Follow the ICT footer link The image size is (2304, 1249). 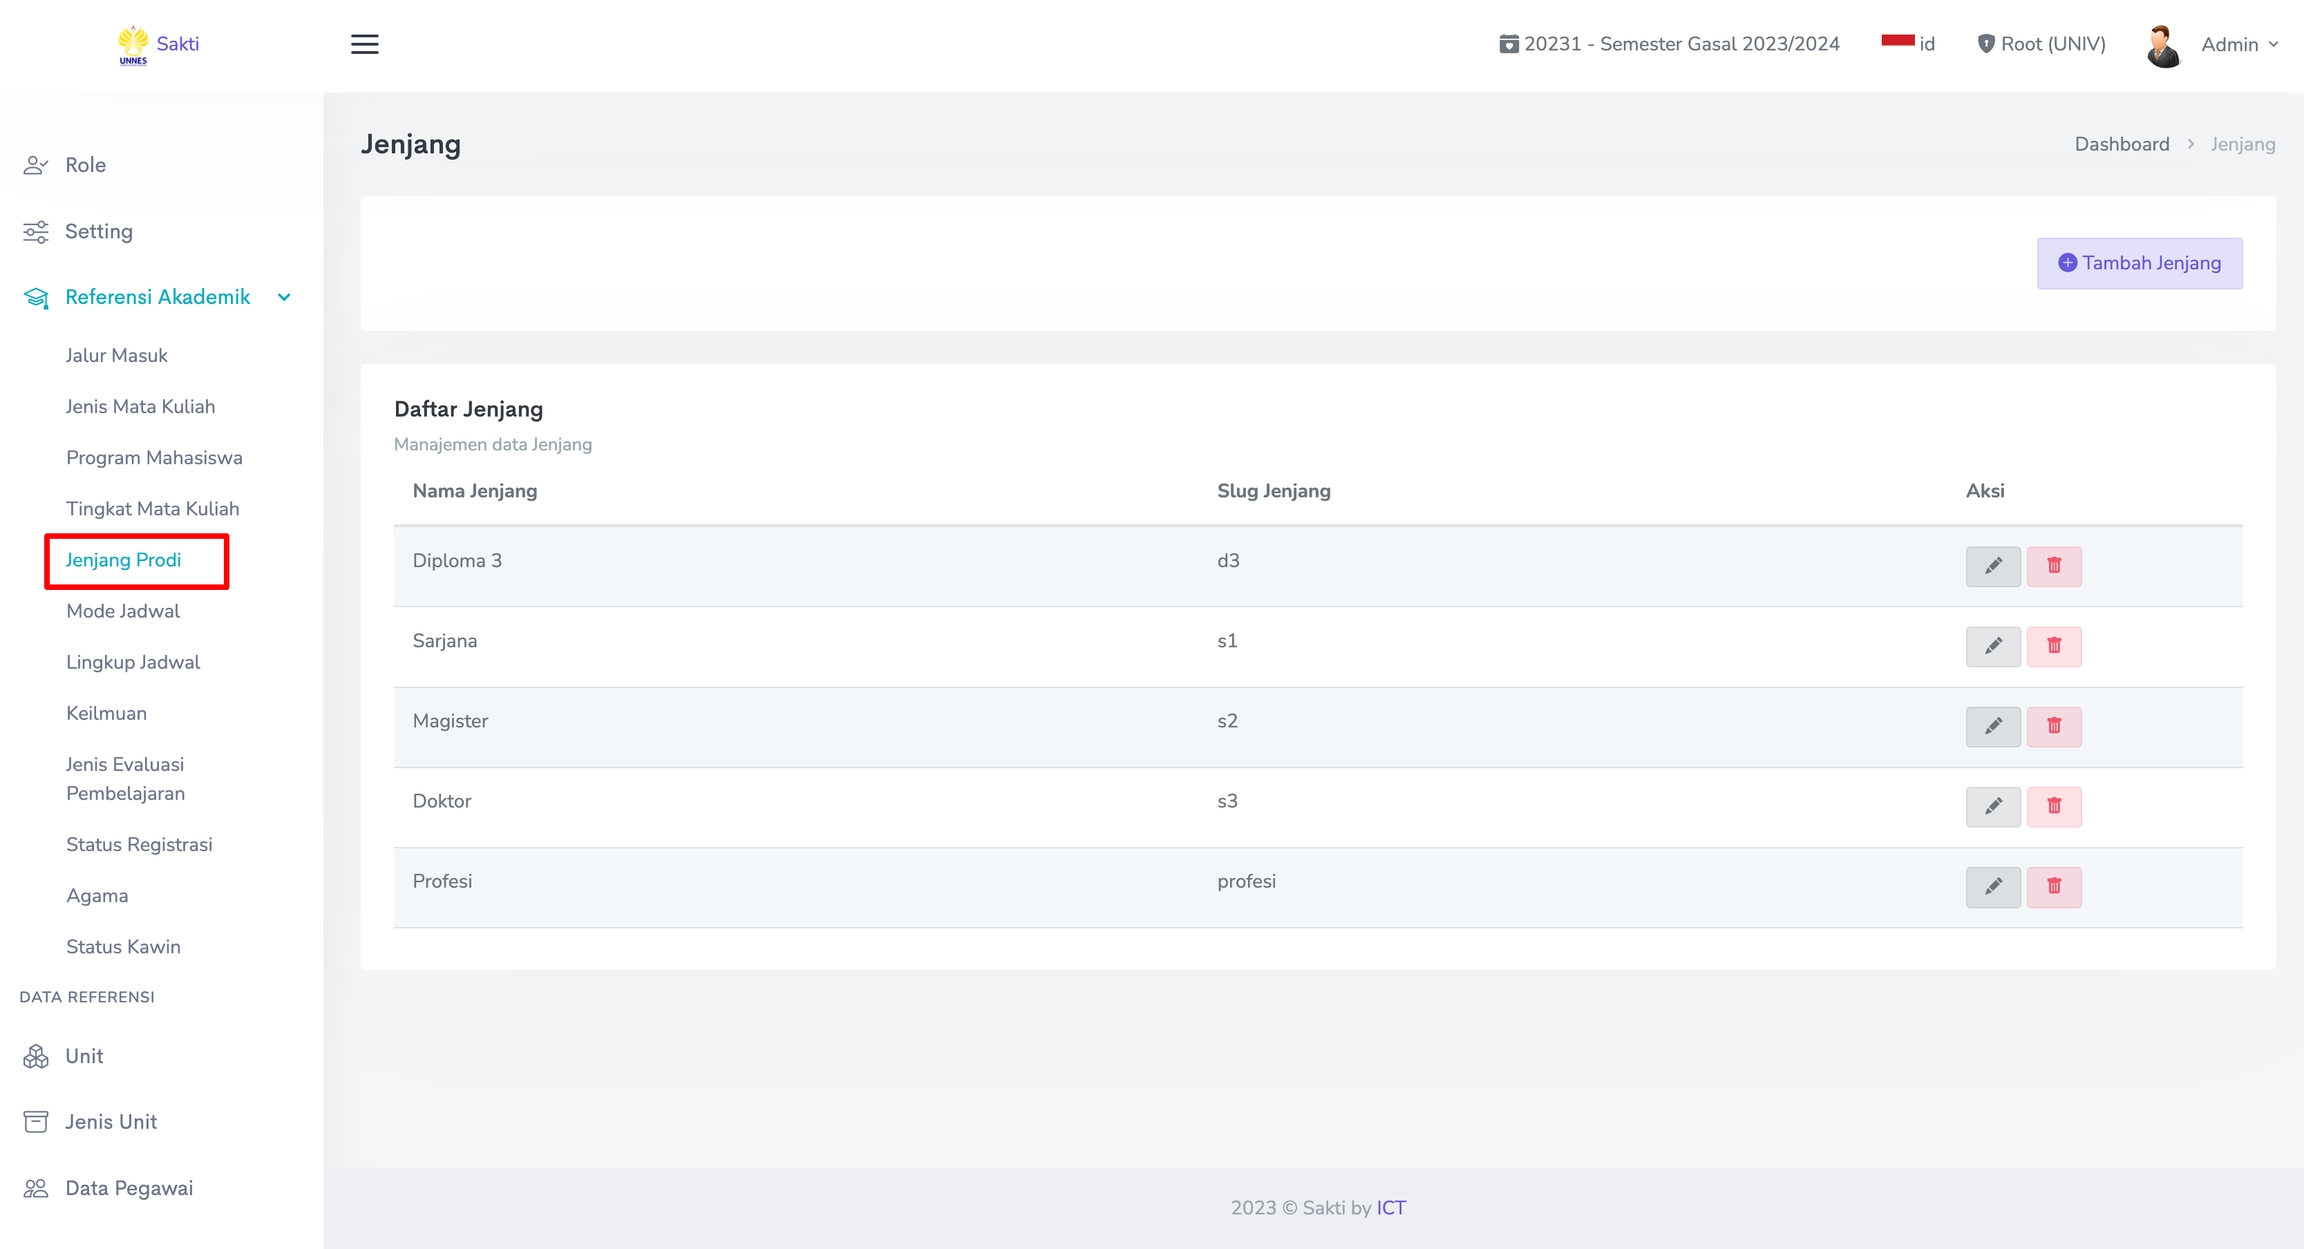(1390, 1208)
